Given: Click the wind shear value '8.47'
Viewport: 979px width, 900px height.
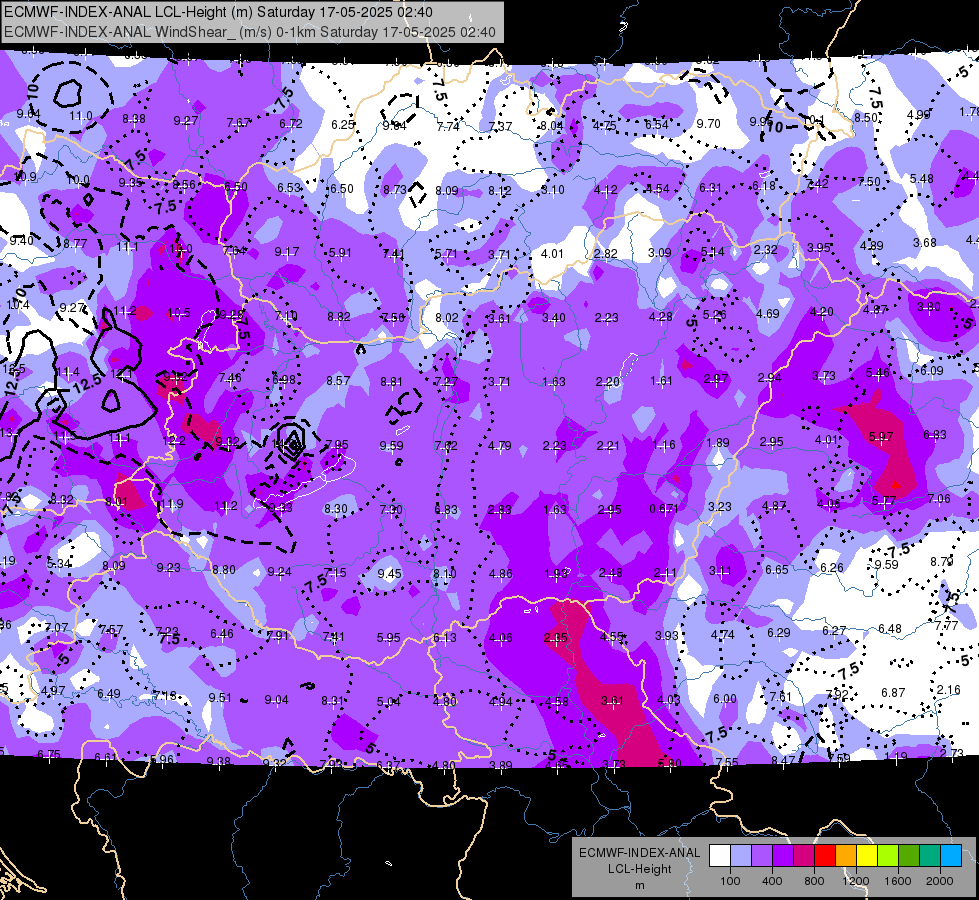Looking at the screenshot, I should [x=783, y=761].
